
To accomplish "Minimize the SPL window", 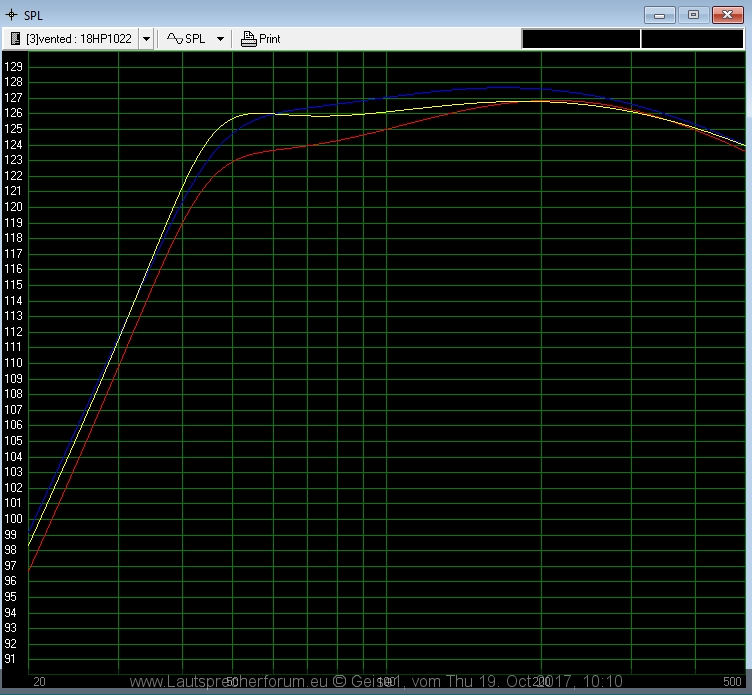I will (659, 15).
